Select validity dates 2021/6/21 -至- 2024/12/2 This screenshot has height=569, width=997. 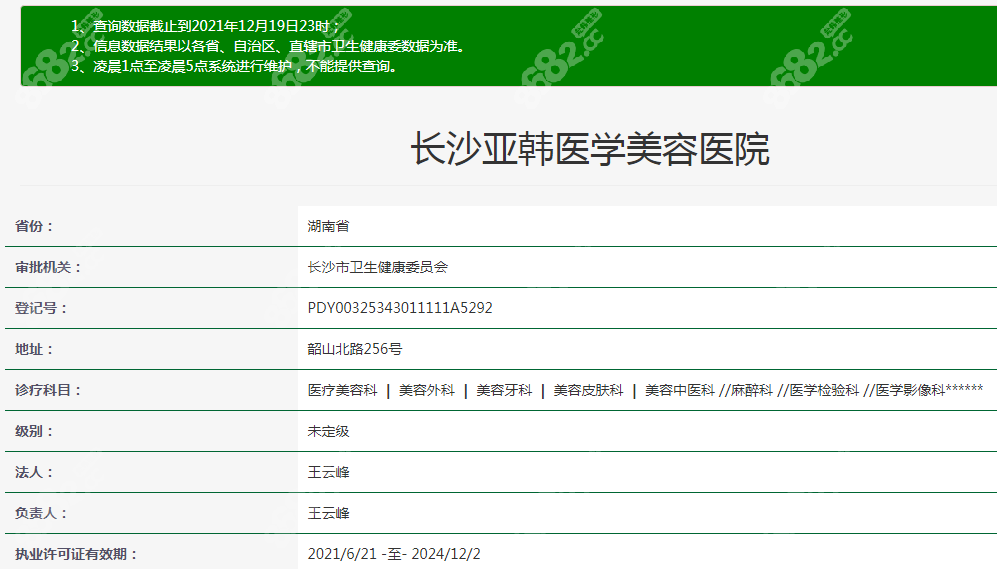coord(394,554)
